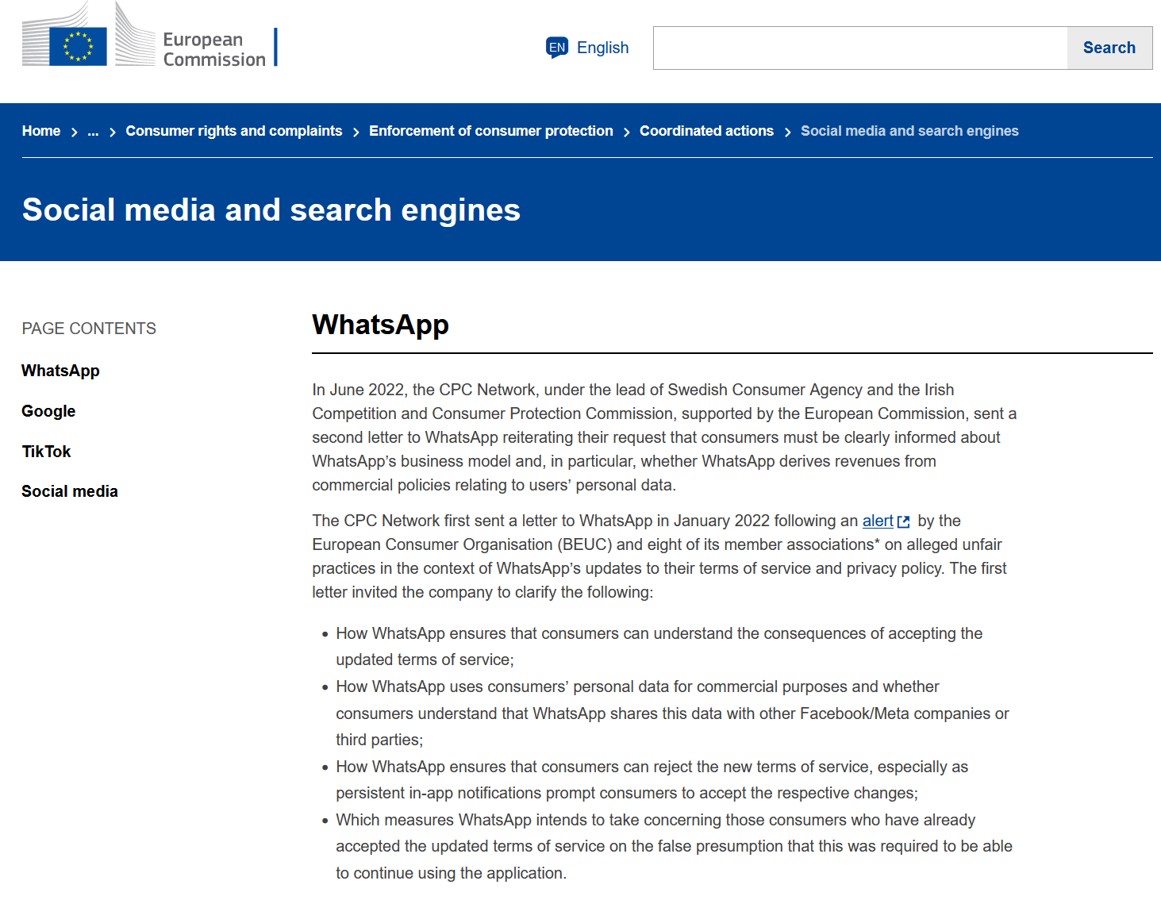Screen dimensions: 1161x900
Task: Click bullet about understanding consequences of accepting
Action: (659, 647)
